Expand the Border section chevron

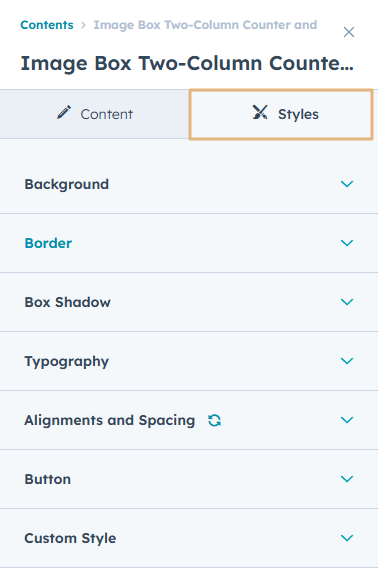point(347,243)
